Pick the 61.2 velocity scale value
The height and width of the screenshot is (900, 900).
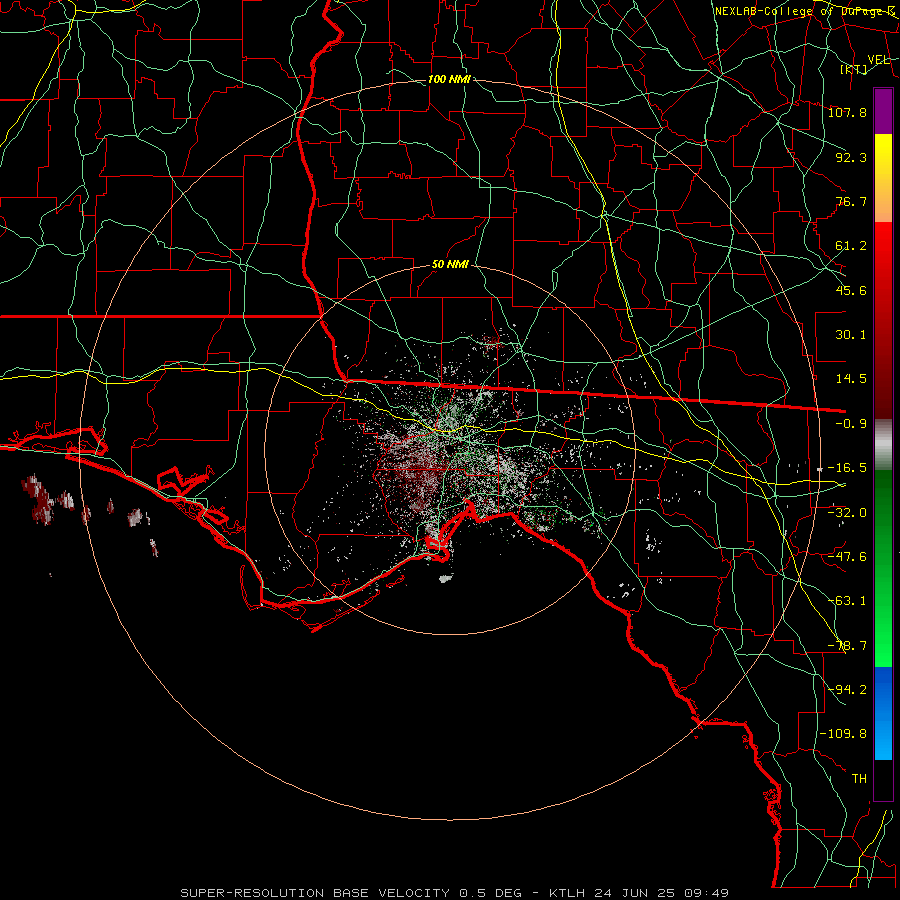(851, 246)
